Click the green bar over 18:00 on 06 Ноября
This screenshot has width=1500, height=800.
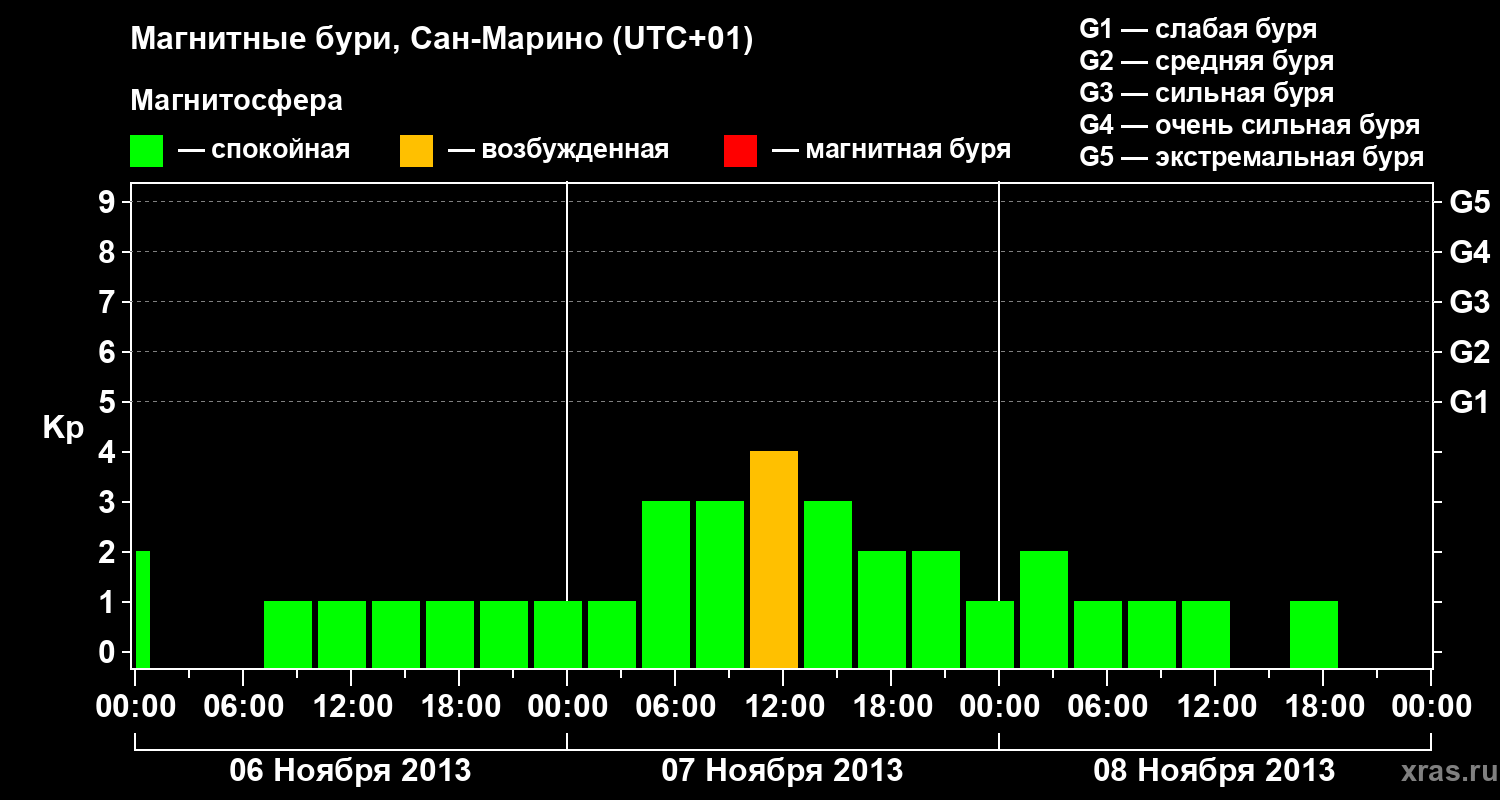point(450,635)
